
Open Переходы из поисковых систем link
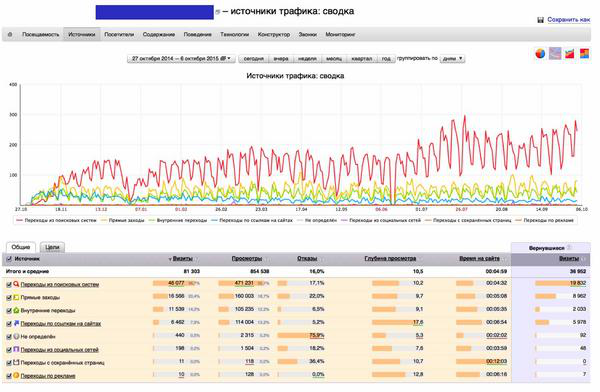60,284
